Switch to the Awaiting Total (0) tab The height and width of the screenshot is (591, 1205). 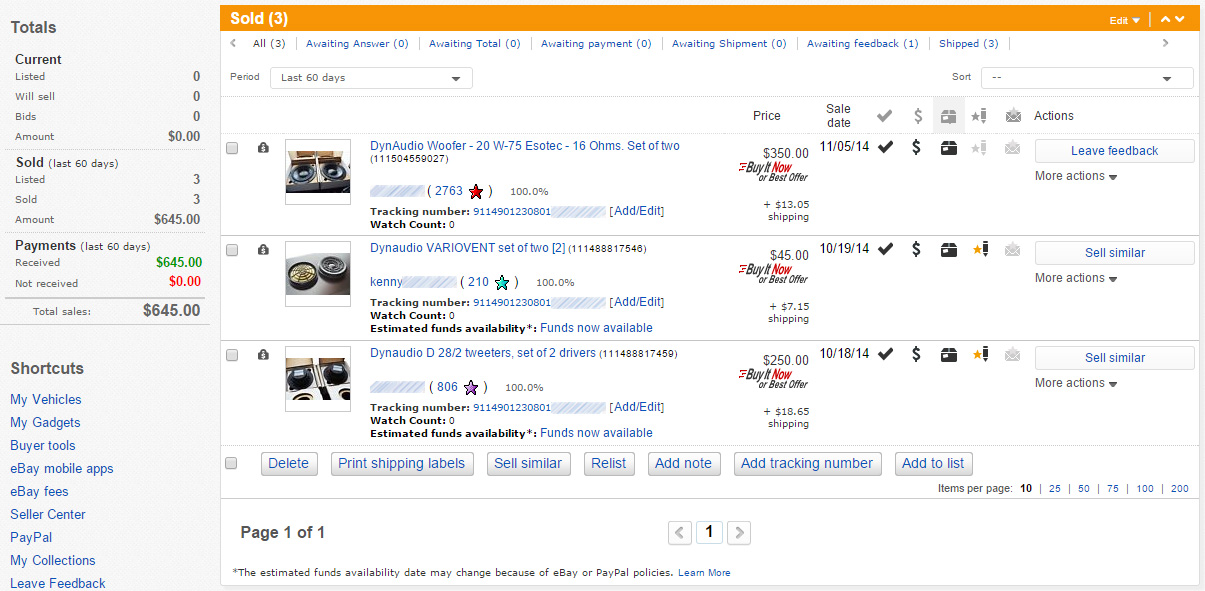point(475,44)
